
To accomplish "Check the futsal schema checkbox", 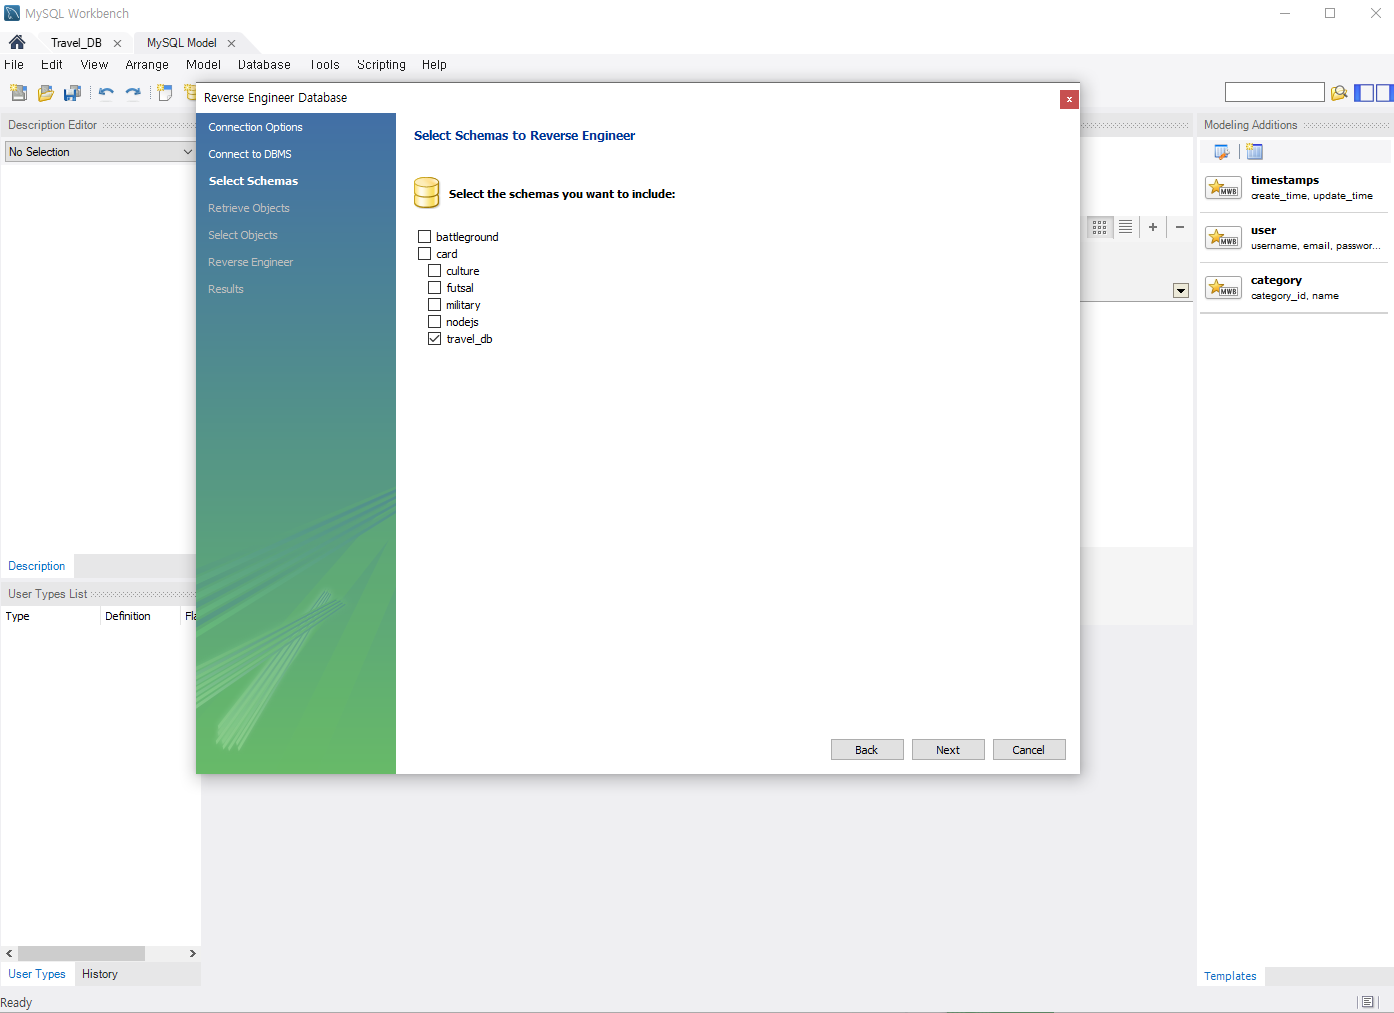I will [x=434, y=288].
